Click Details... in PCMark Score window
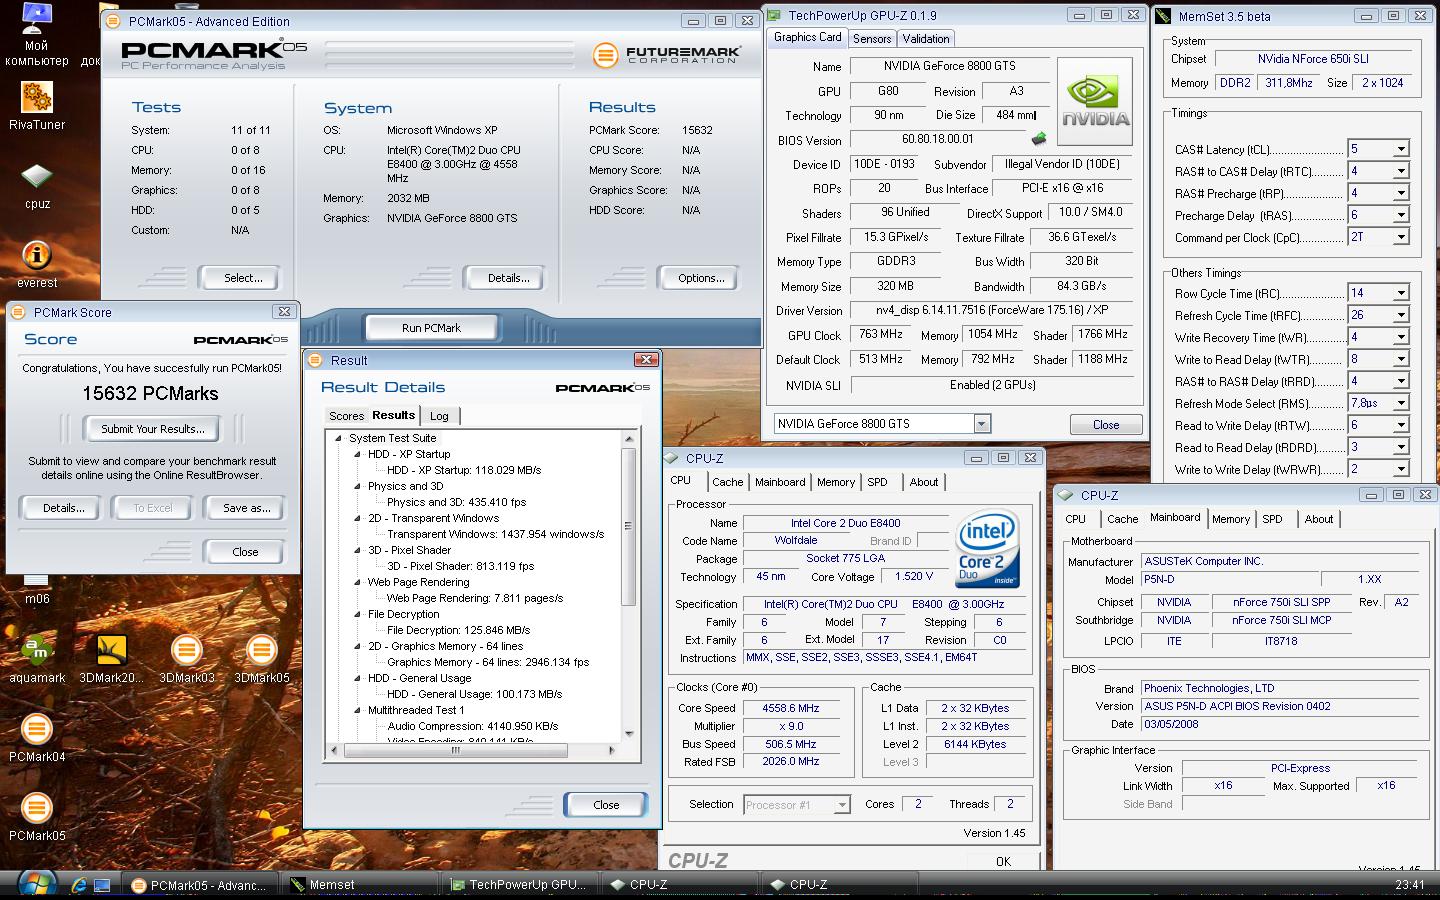Viewport: 1440px width, 900px height. click(x=63, y=508)
